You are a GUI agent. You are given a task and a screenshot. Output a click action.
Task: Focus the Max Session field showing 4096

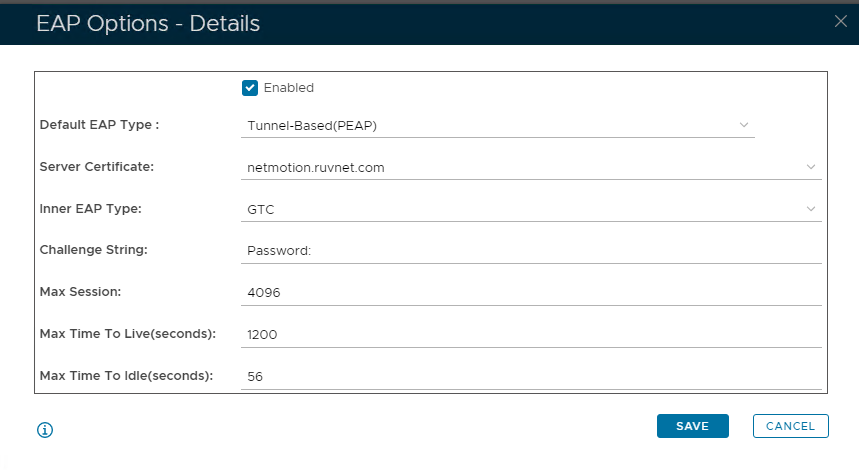[x=530, y=293]
